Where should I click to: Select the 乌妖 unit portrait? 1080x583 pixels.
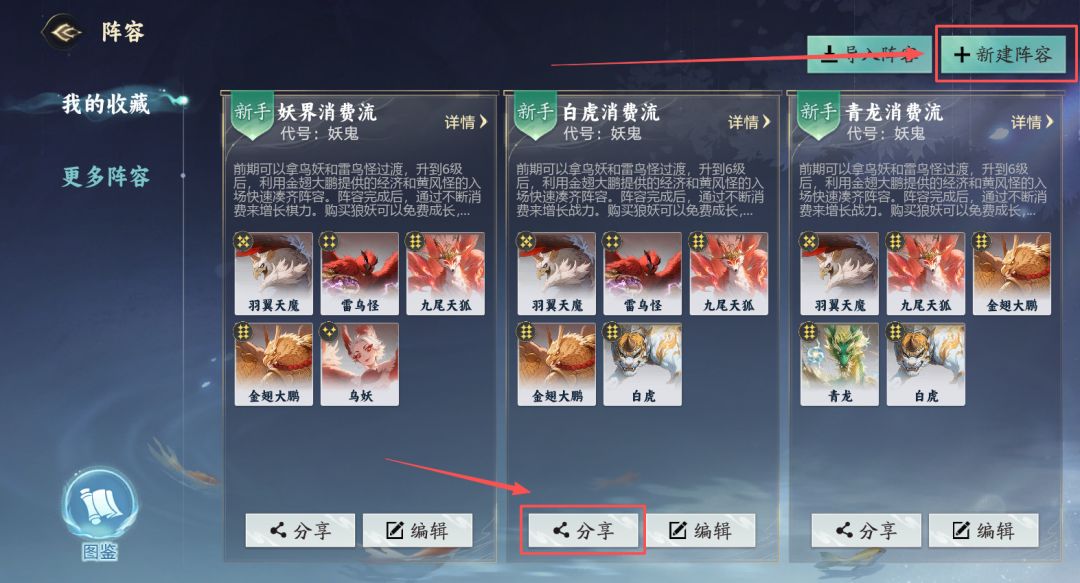[360, 364]
